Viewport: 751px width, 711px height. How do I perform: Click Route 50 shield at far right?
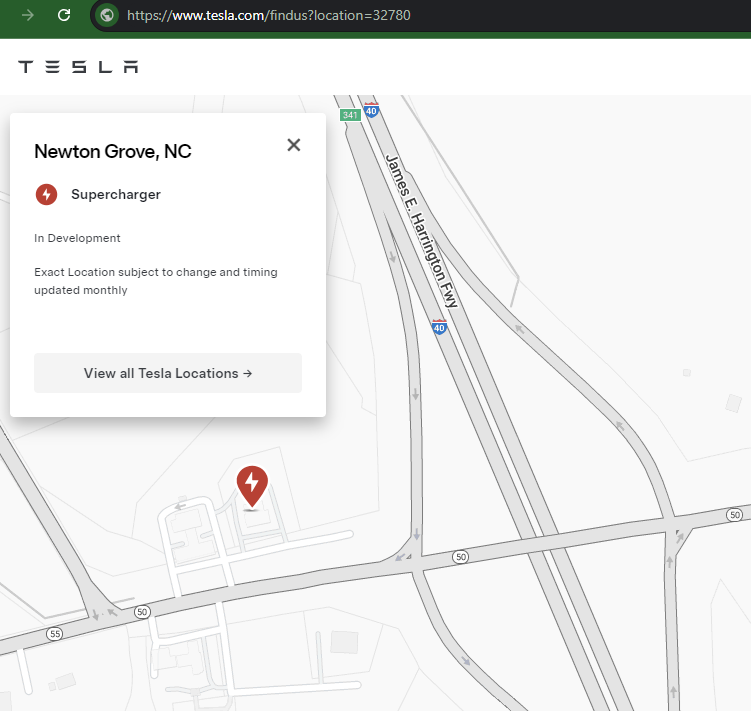pyautogui.click(x=734, y=515)
